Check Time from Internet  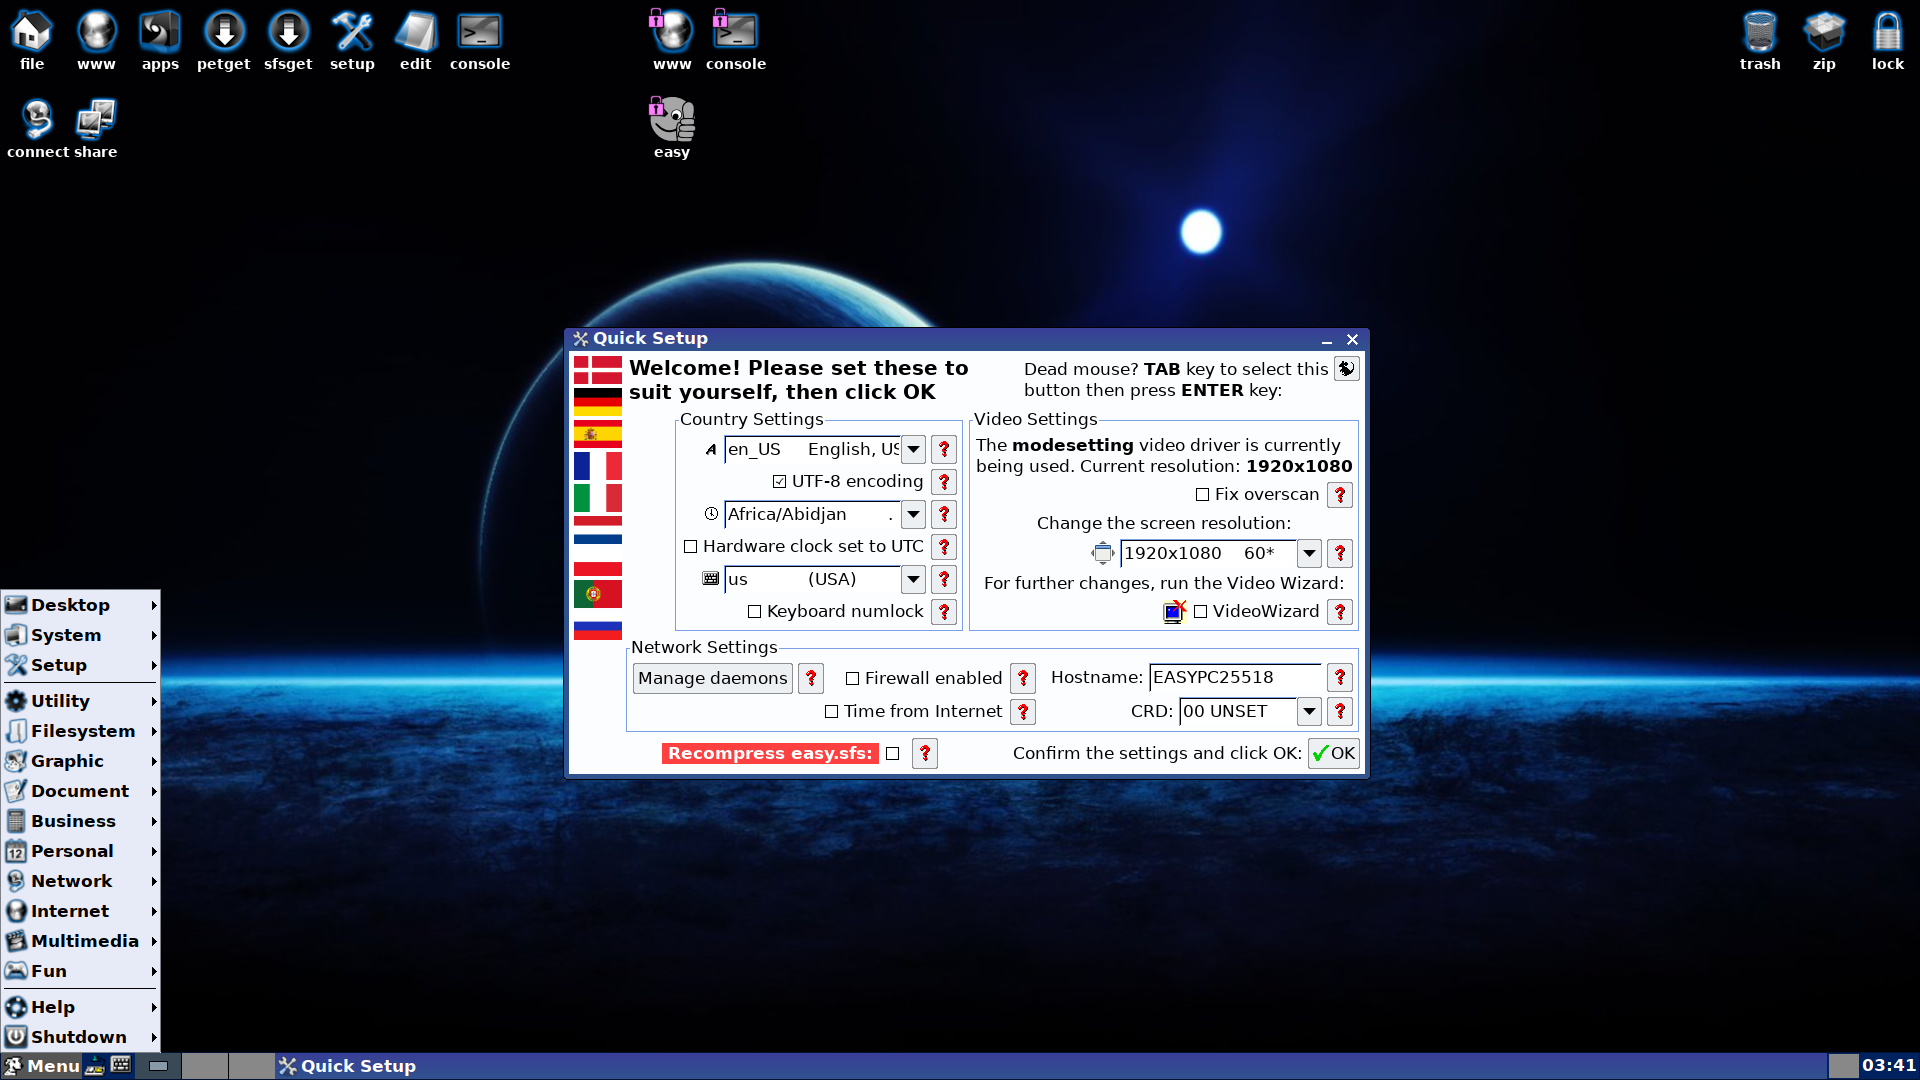point(831,711)
